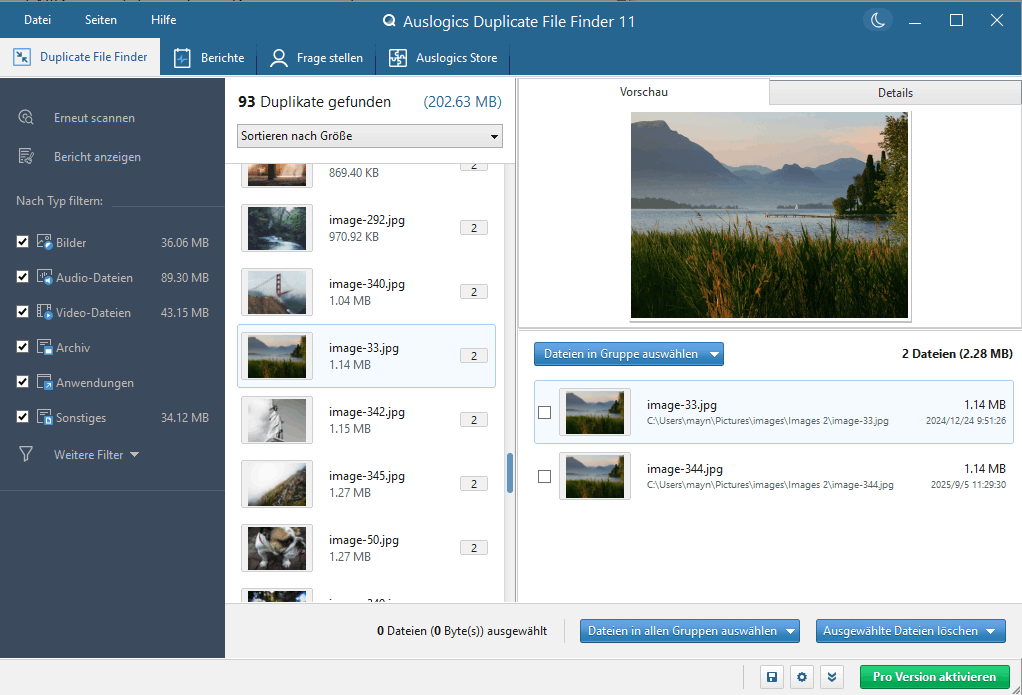Viewport: 1022px width, 695px height.
Task: Open the Seiten menu
Action: click(x=101, y=20)
